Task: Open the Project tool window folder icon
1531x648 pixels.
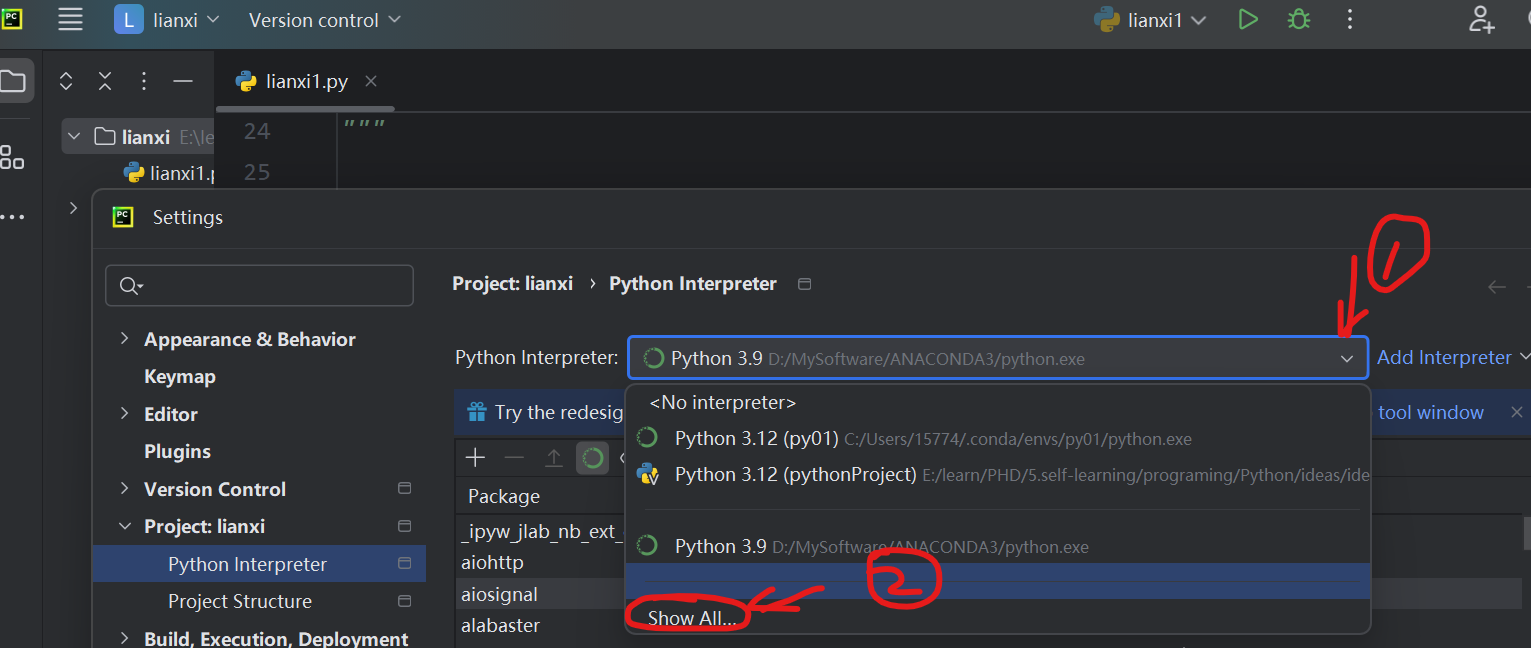Action: [12, 82]
